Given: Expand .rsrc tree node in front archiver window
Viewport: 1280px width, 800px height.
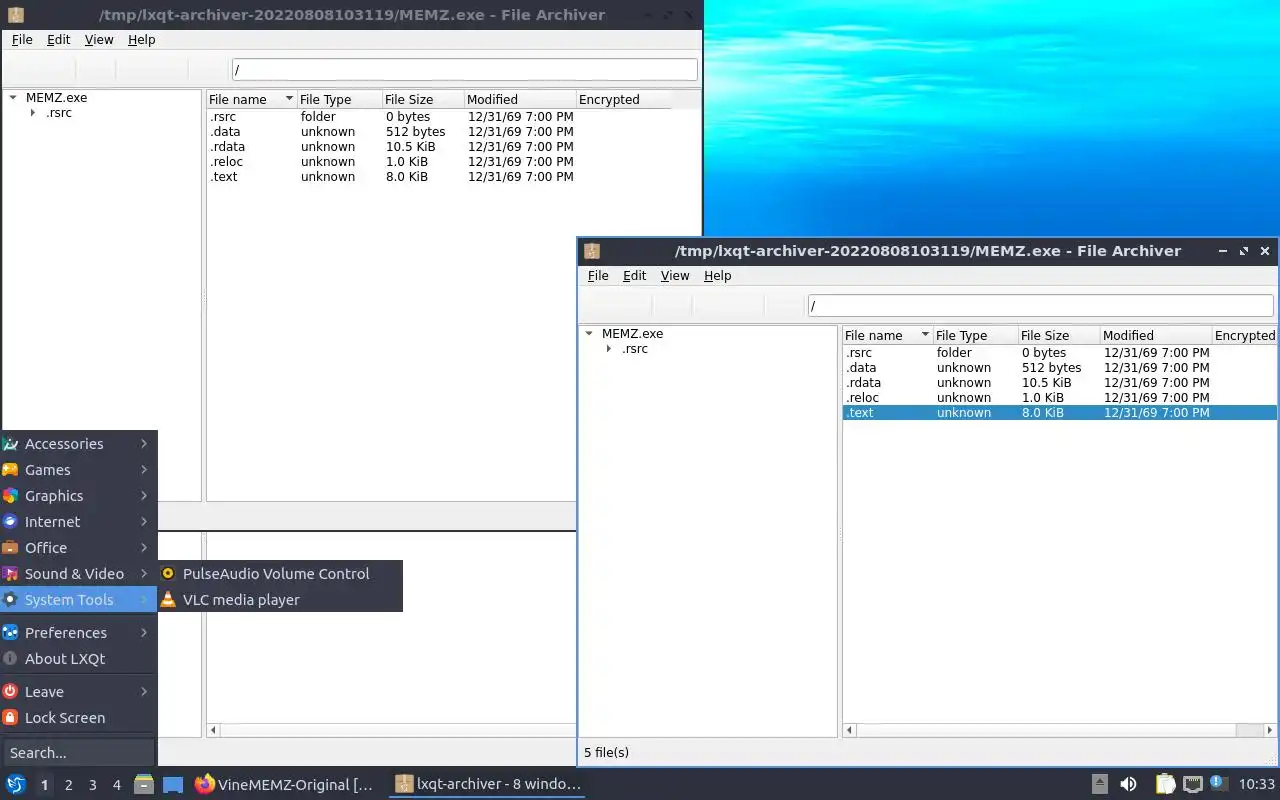Looking at the screenshot, I should pyautogui.click(x=609, y=349).
